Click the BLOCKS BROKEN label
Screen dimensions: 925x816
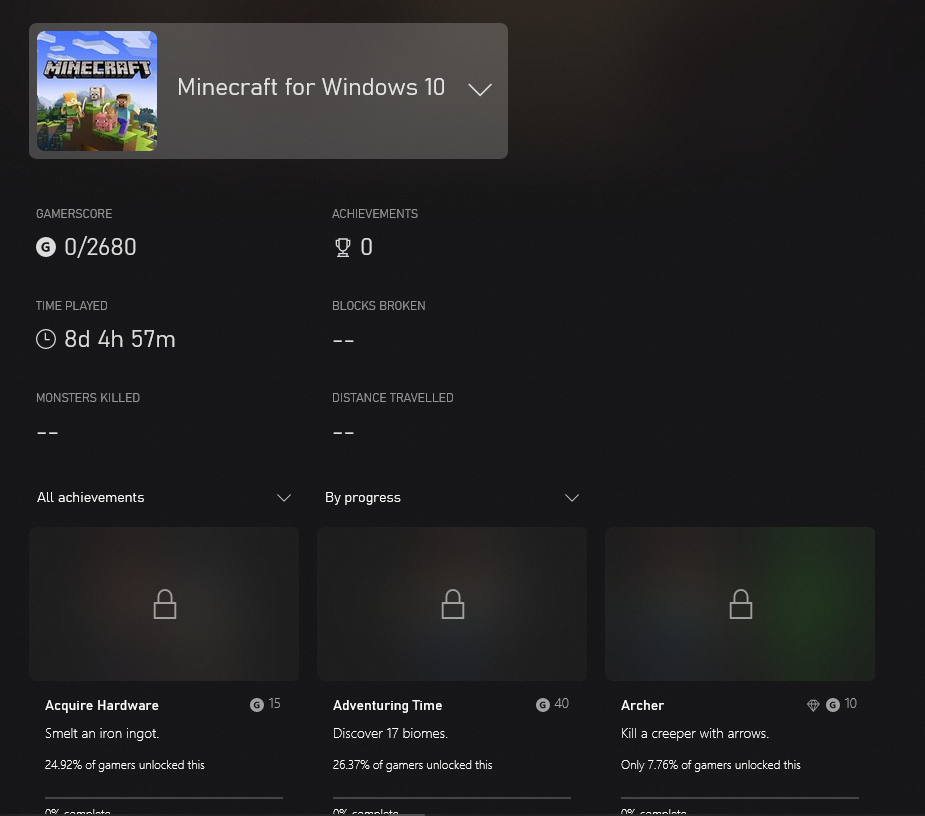(378, 306)
